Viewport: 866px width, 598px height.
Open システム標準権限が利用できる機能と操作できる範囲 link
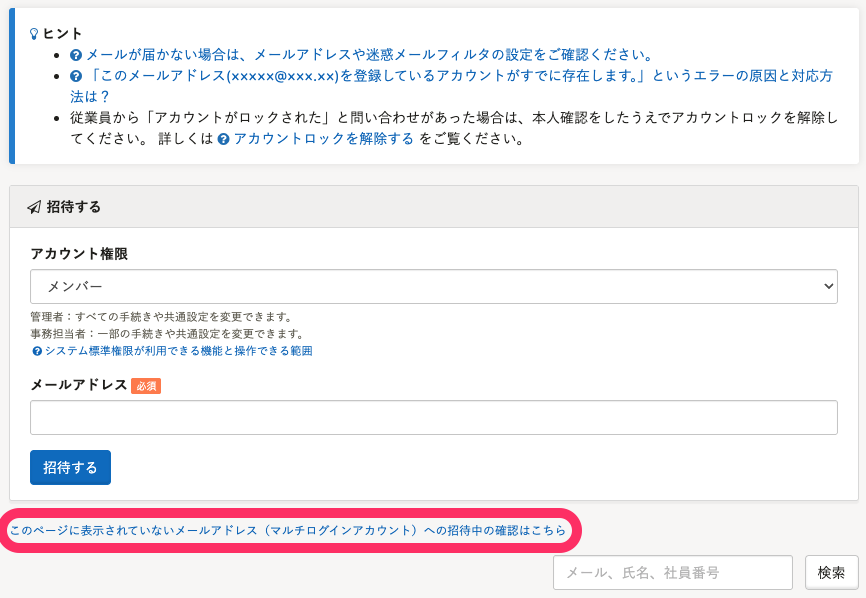click(178, 351)
